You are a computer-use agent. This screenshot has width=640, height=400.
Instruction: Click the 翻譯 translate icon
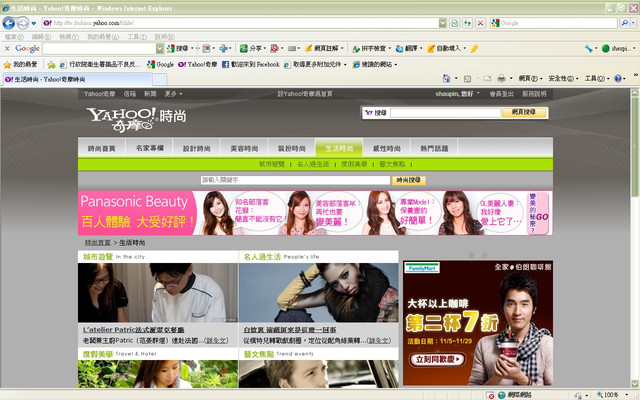coord(400,49)
